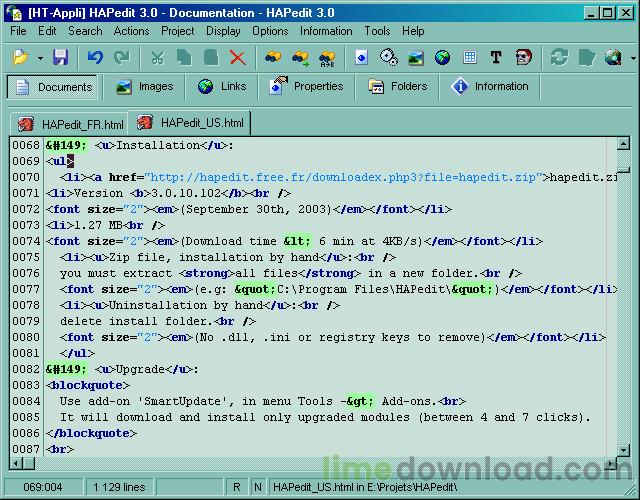
Task: Click line number 0068 in gutter
Action: 26,145
